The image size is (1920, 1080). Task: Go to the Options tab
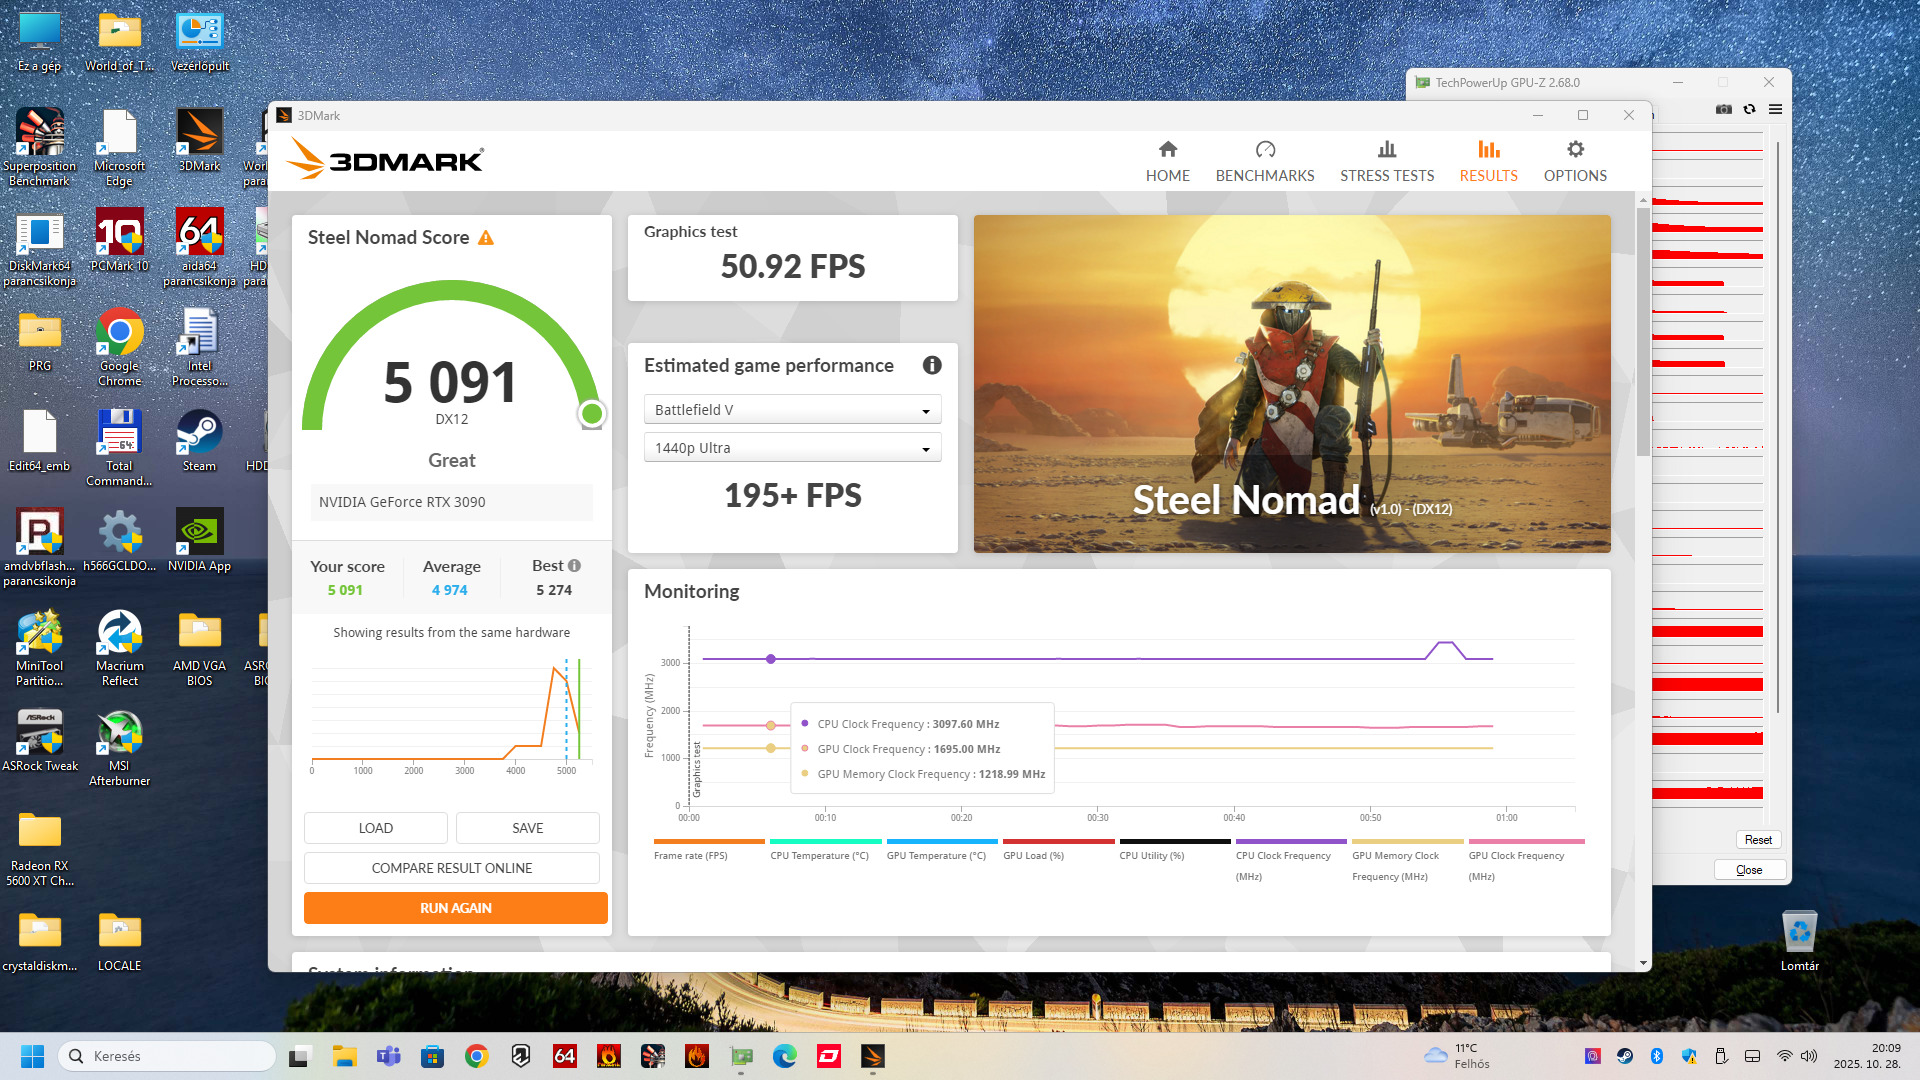pos(1574,161)
